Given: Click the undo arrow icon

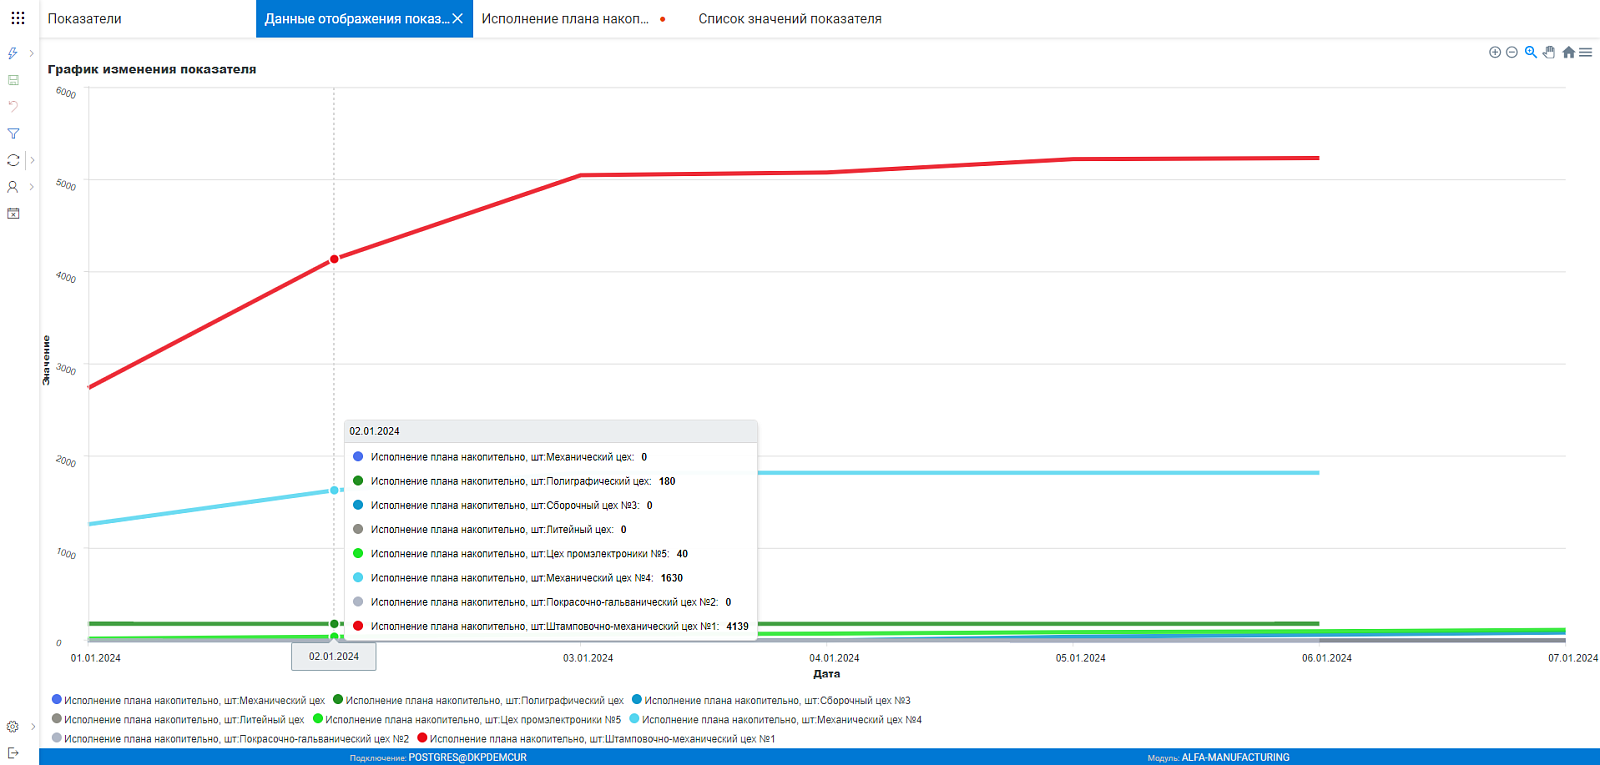Looking at the screenshot, I should click(x=13, y=106).
